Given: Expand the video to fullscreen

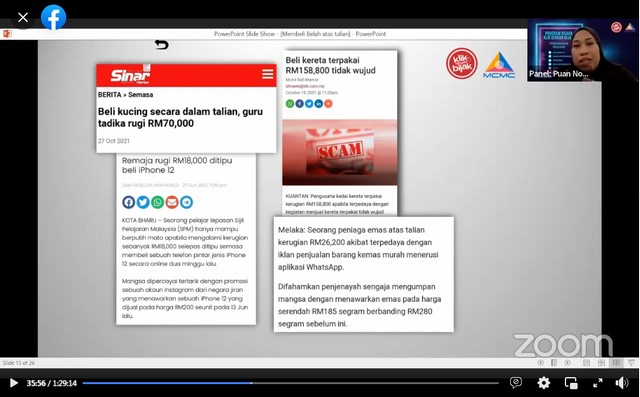Looking at the screenshot, I should point(598,383).
